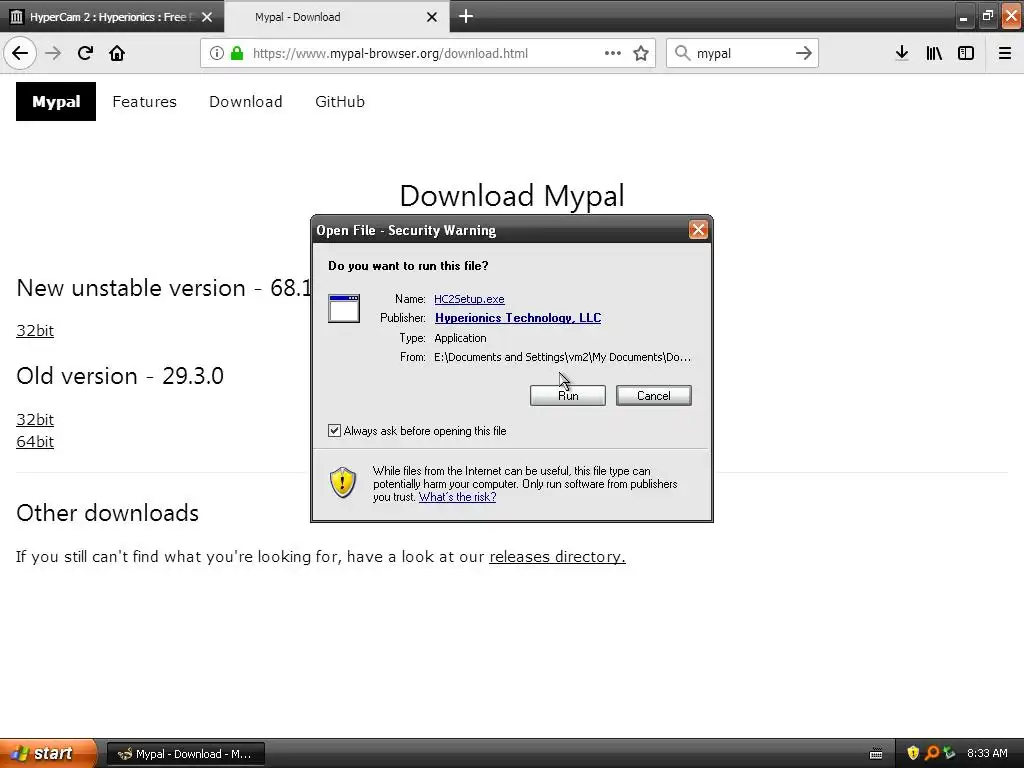This screenshot has height=768, width=1024.
Task: Run the HC2Setup.exe file
Action: pyautogui.click(x=568, y=395)
